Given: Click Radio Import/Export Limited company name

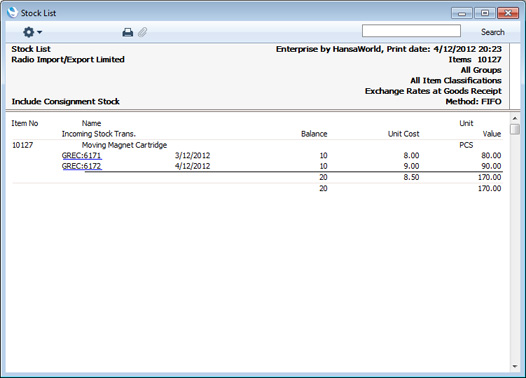Looking at the screenshot, I should [x=68, y=59].
